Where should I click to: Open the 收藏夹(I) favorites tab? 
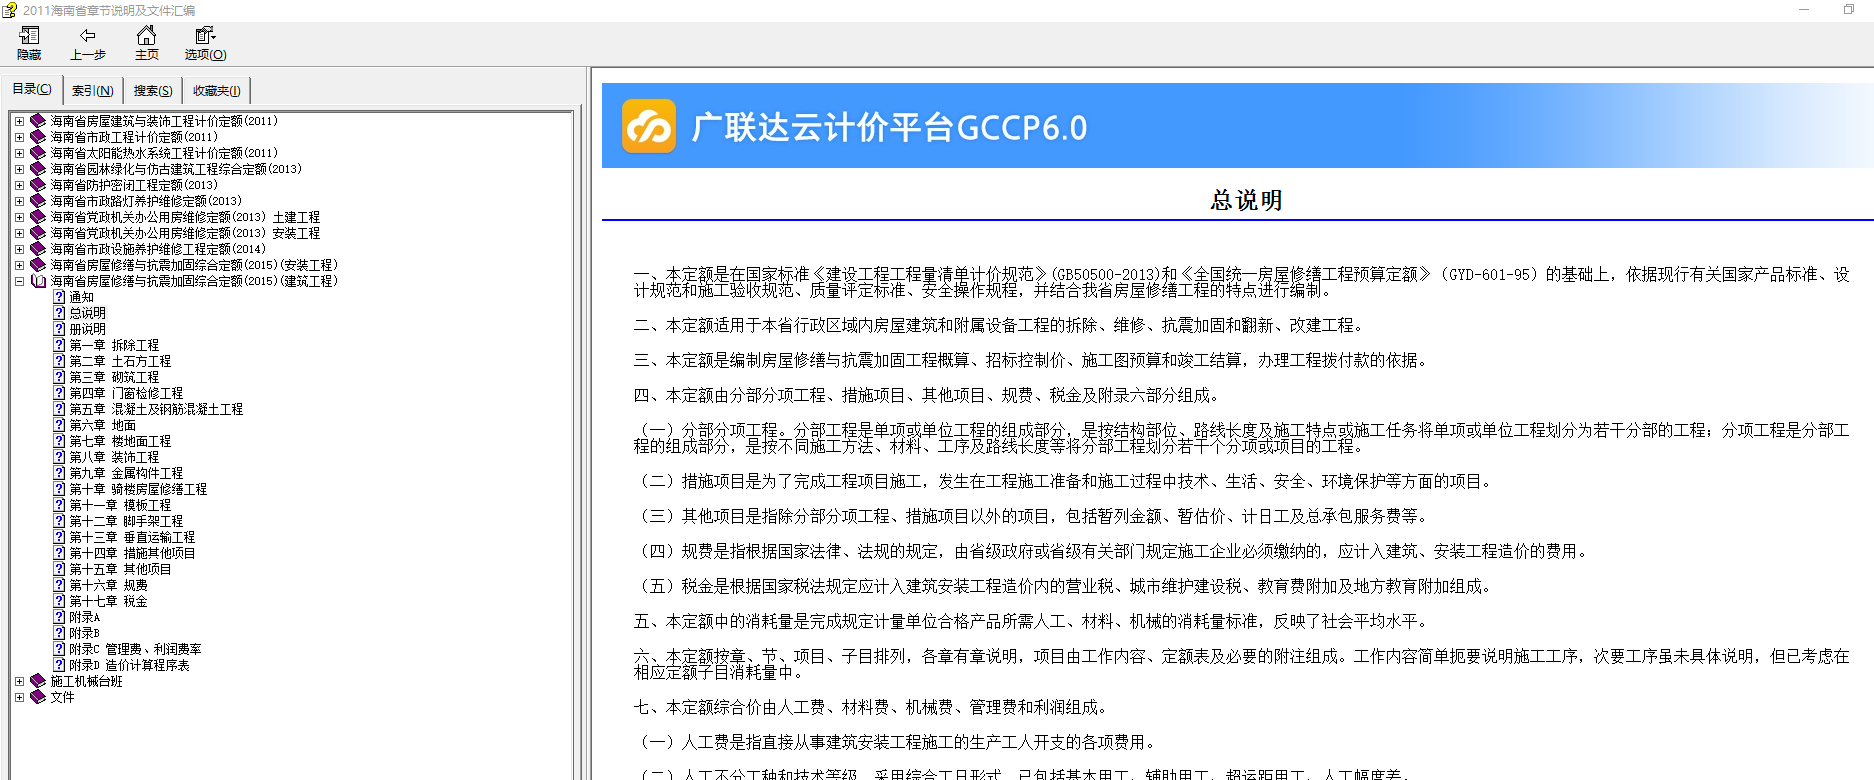tap(216, 91)
